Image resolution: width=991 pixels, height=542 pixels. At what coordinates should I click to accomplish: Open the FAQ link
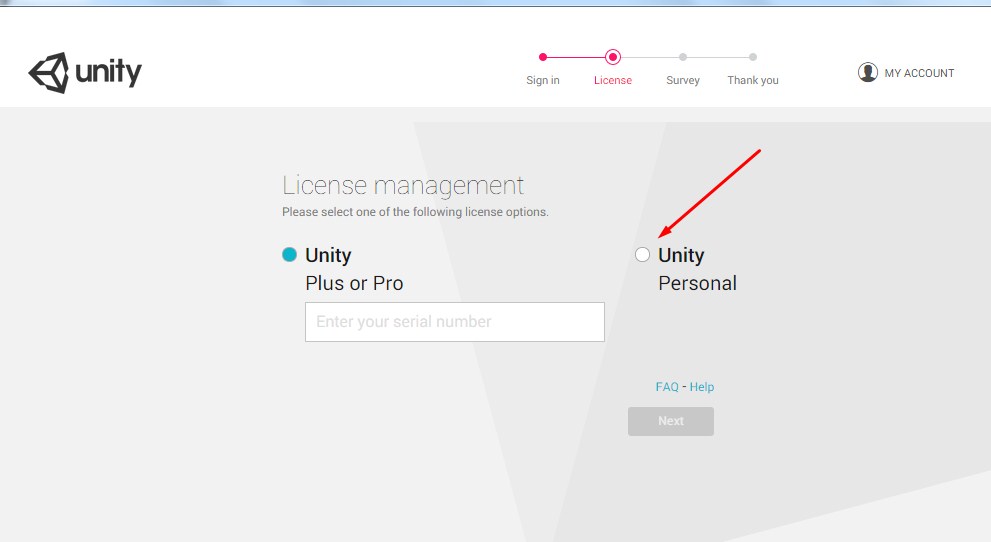(x=667, y=387)
